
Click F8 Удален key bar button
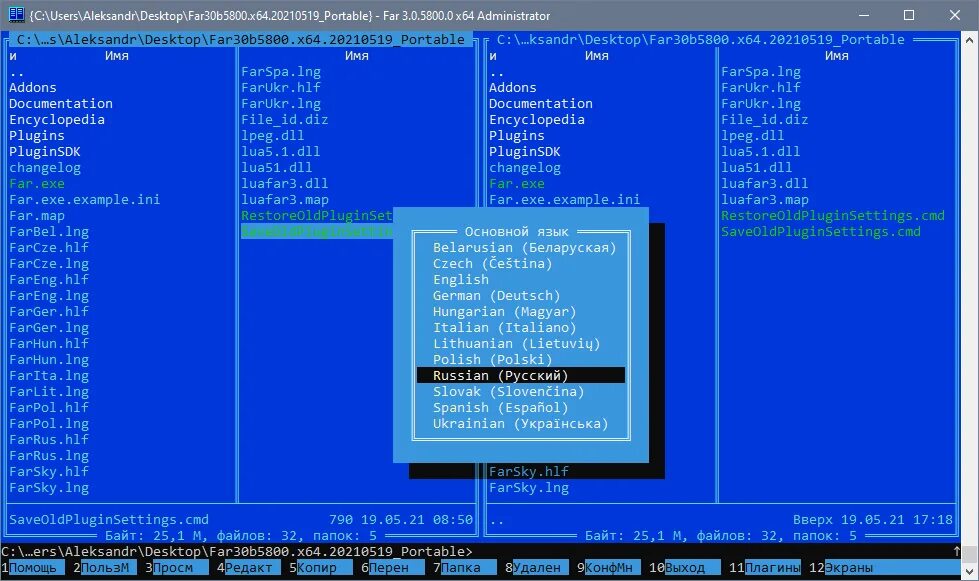536,568
